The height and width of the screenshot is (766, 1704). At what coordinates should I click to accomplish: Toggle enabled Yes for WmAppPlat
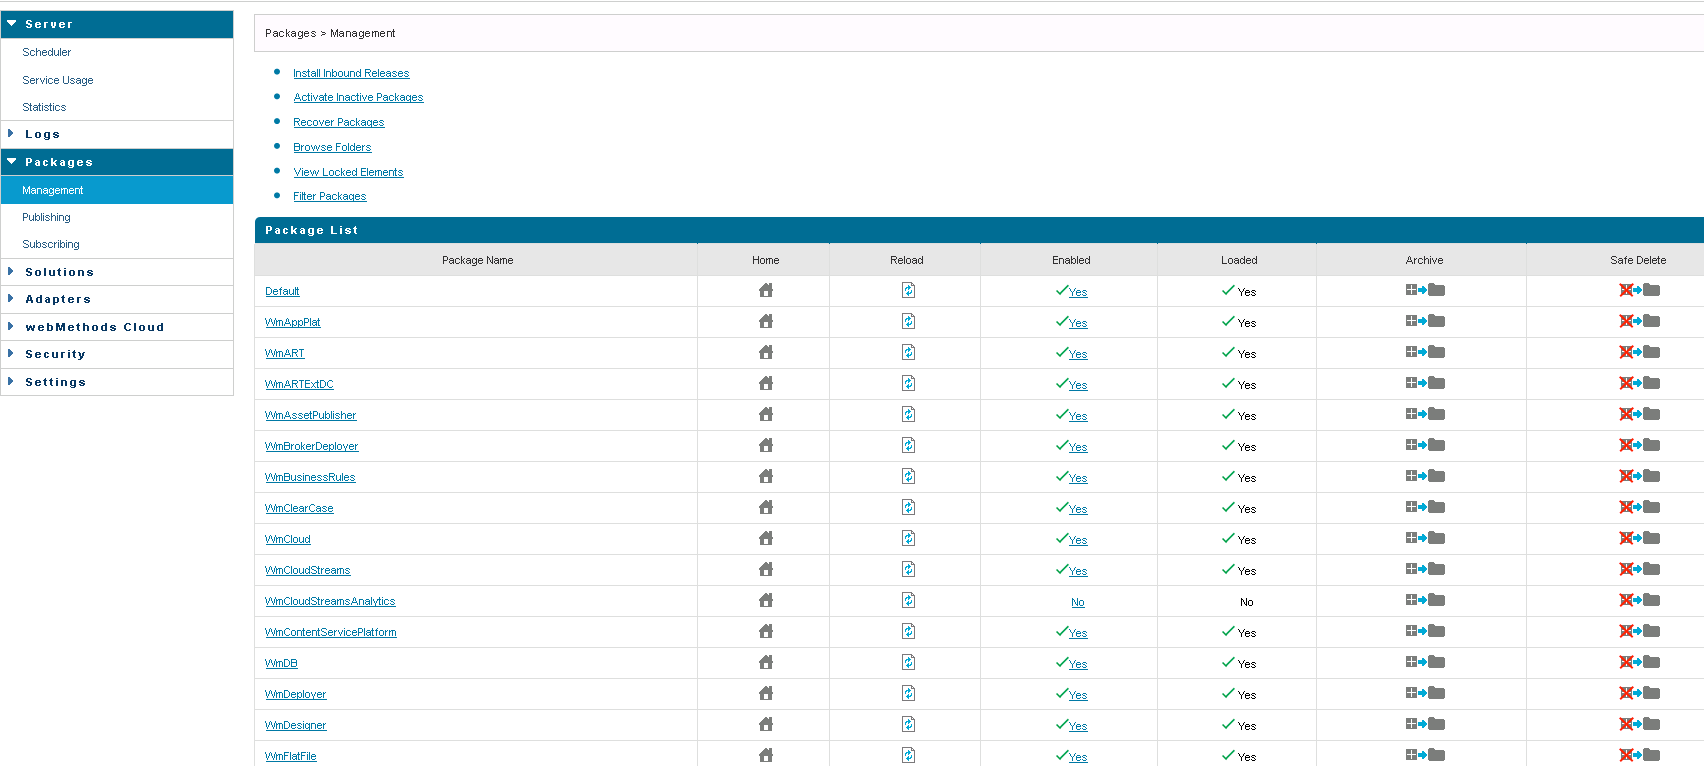pos(1078,323)
